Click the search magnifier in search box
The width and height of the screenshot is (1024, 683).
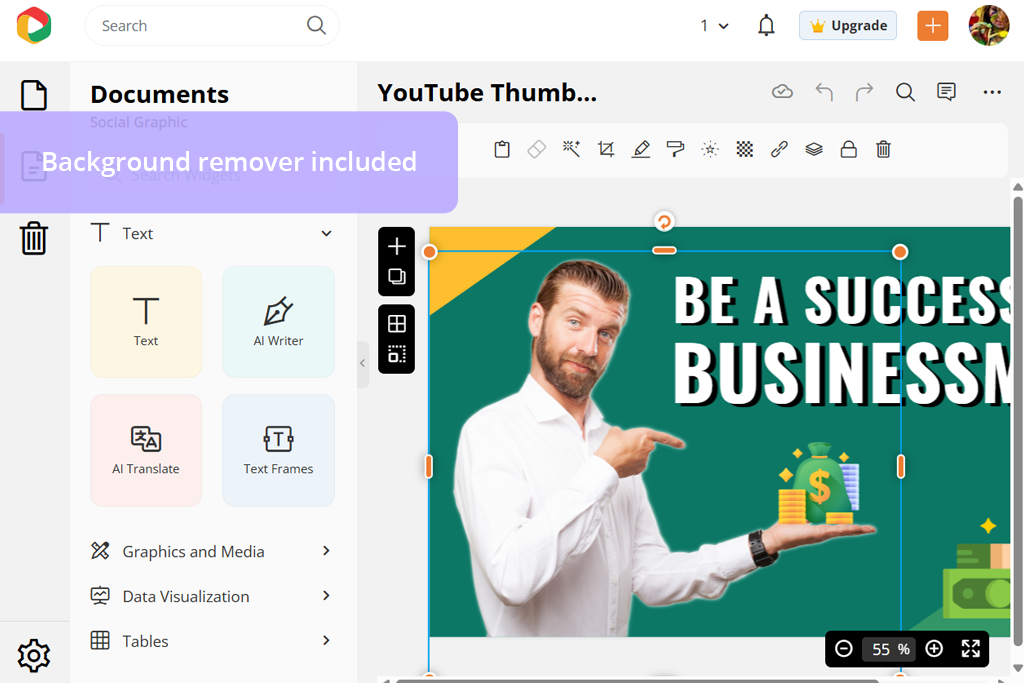click(x=316, y=25)
